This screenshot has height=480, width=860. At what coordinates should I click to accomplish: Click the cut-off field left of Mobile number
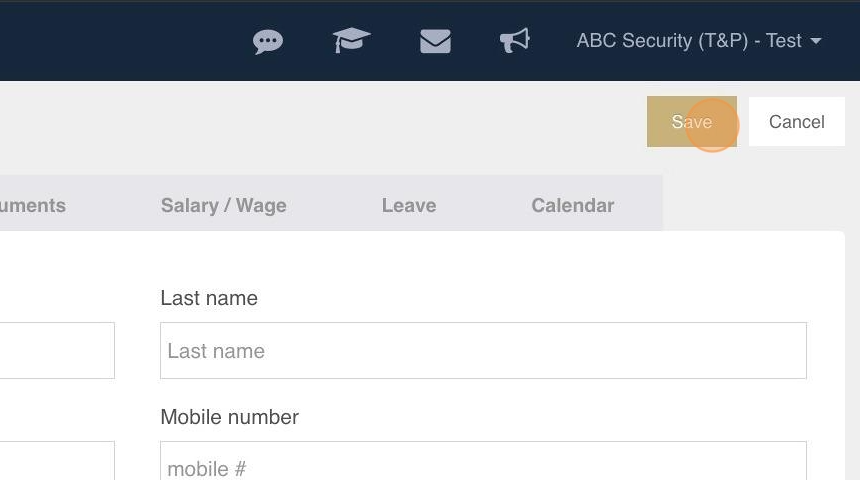pos(57,460)
